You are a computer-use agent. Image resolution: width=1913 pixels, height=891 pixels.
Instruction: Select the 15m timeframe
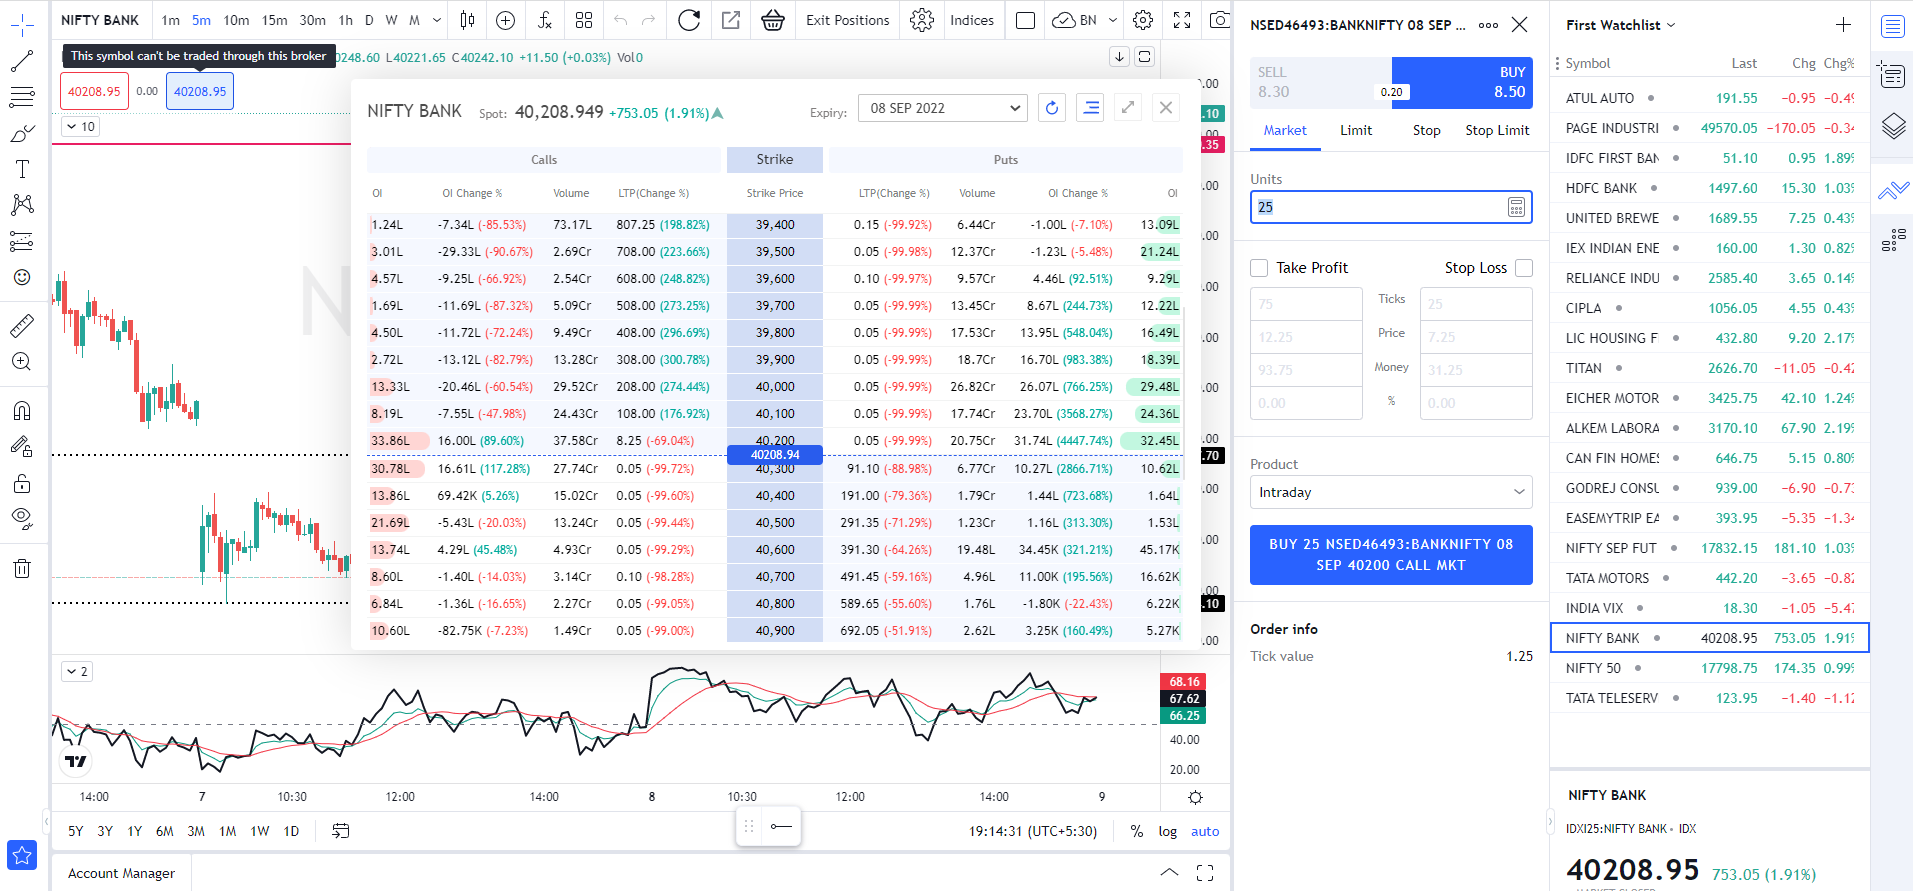pyautogui.click(x=274, y=20)
